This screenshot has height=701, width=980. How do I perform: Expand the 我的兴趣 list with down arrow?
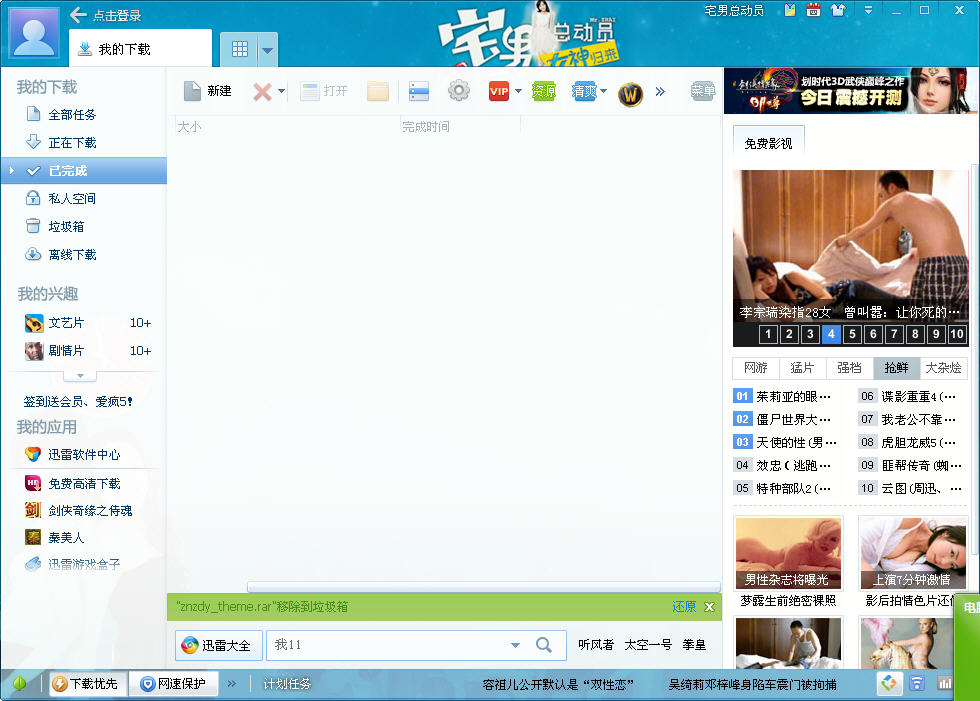click(x=80, y=375)
